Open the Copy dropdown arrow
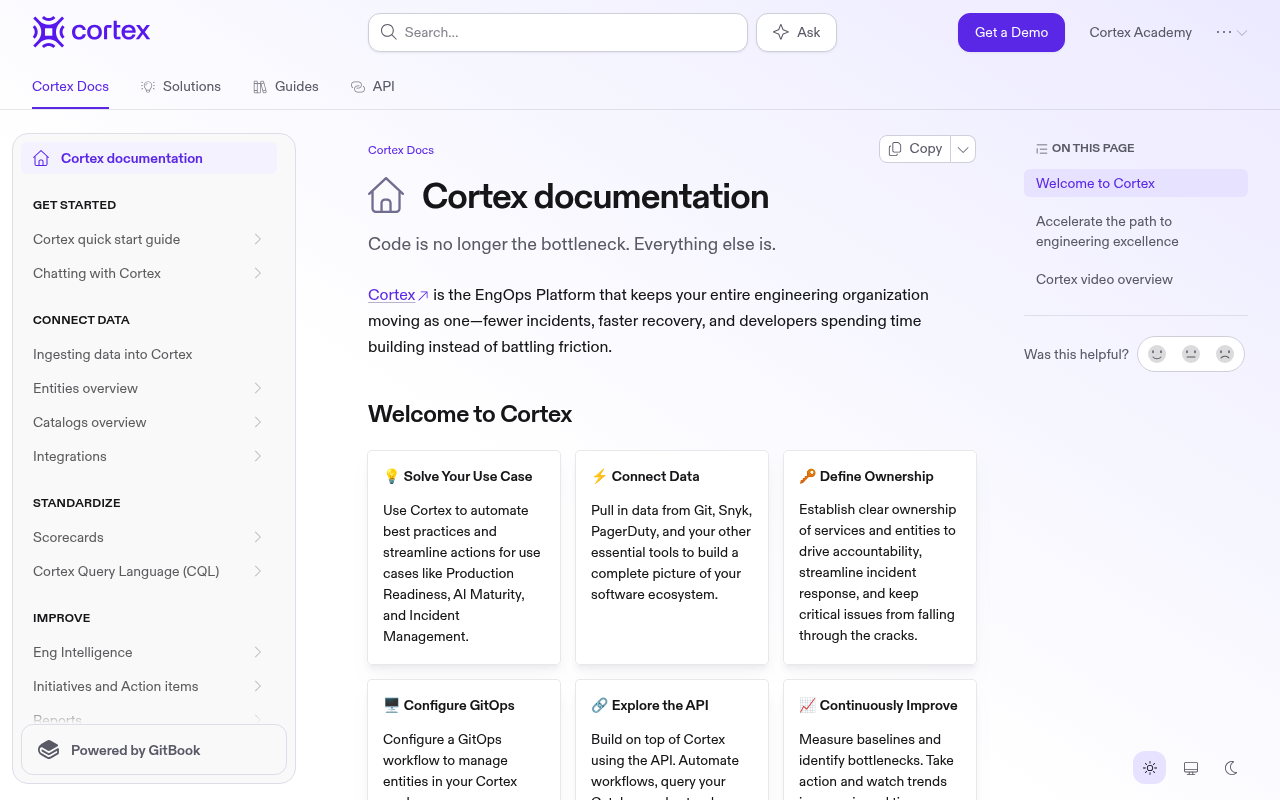The width and height of the screenshot is (1280, 800). click(x=963, y=149)
